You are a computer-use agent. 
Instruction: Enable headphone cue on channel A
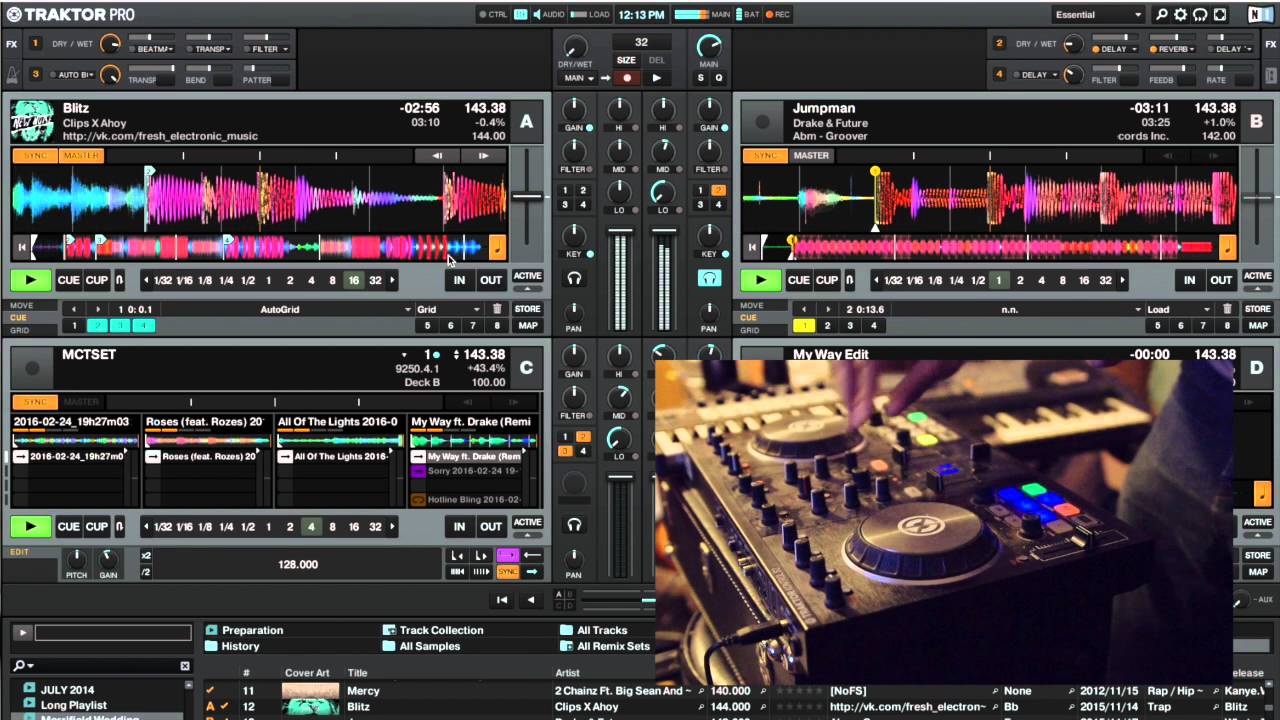[574, 279]
